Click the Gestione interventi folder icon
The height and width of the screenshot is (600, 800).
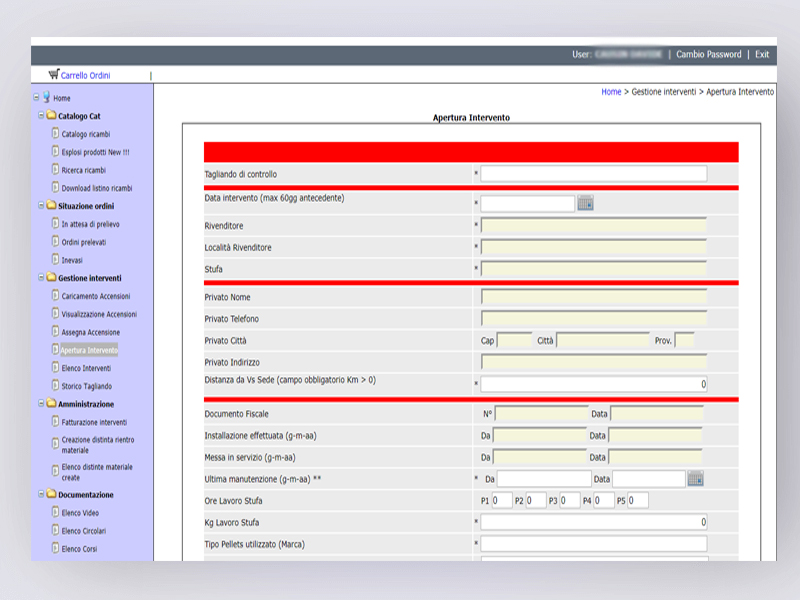click(50, 278)
